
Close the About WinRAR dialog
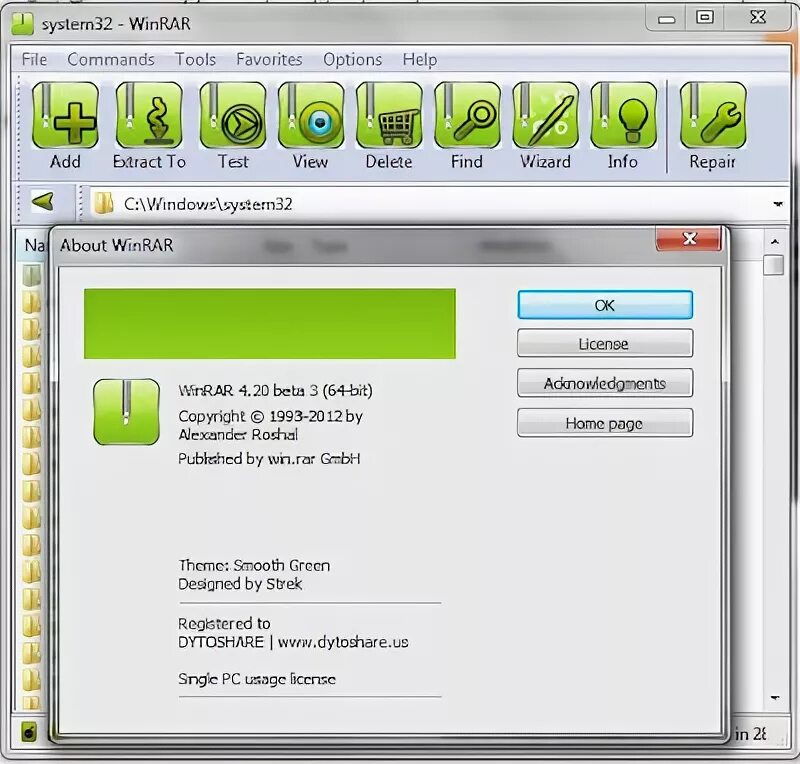(689, 238)
